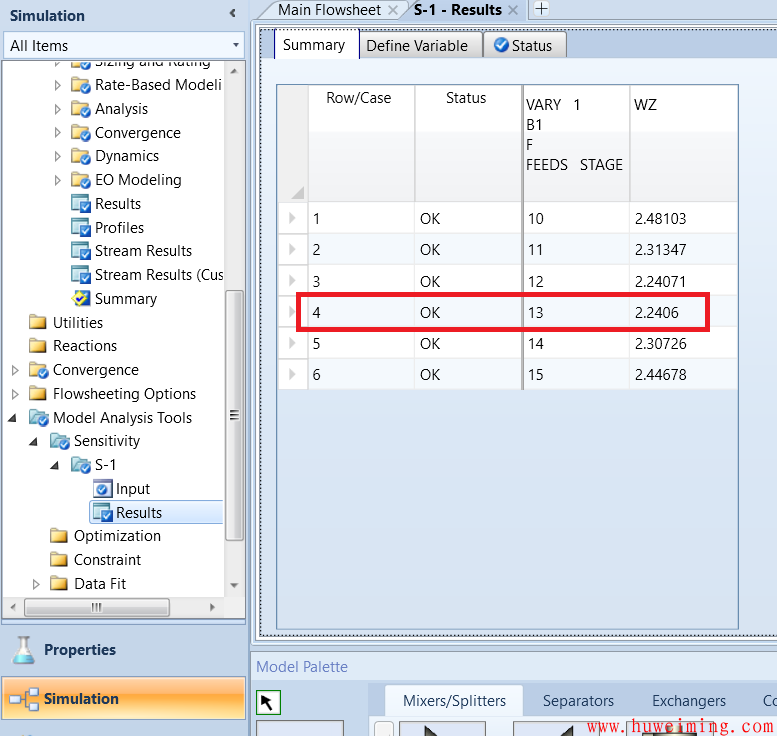Screen dimensions: 777x736
Task: Expand the Data Fit tree node
Action: coord(36,584)
